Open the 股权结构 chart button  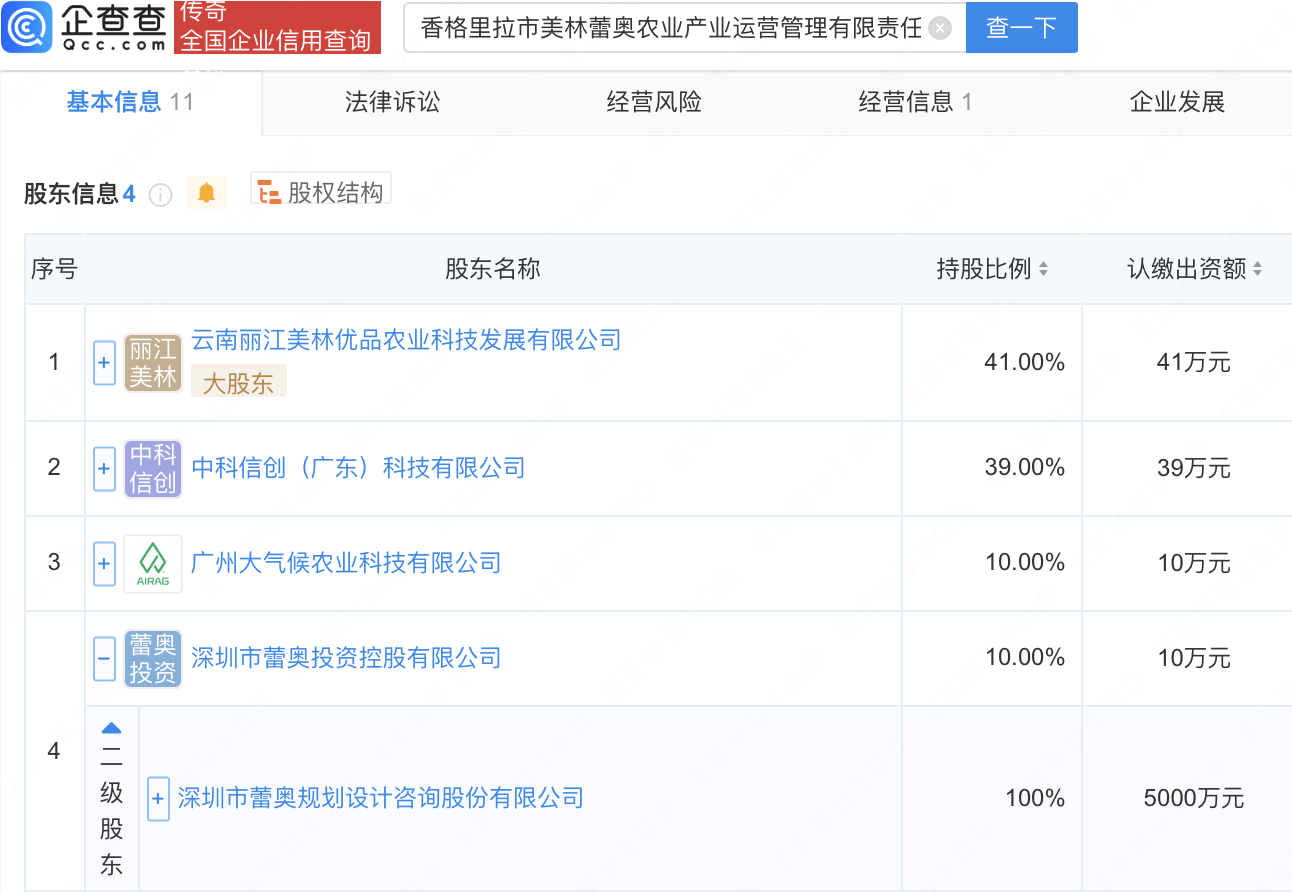tap(321, 191)
